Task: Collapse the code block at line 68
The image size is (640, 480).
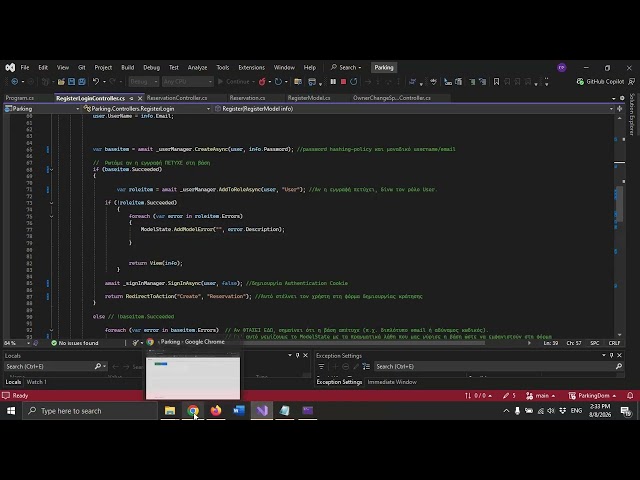Action: point(51,169)
